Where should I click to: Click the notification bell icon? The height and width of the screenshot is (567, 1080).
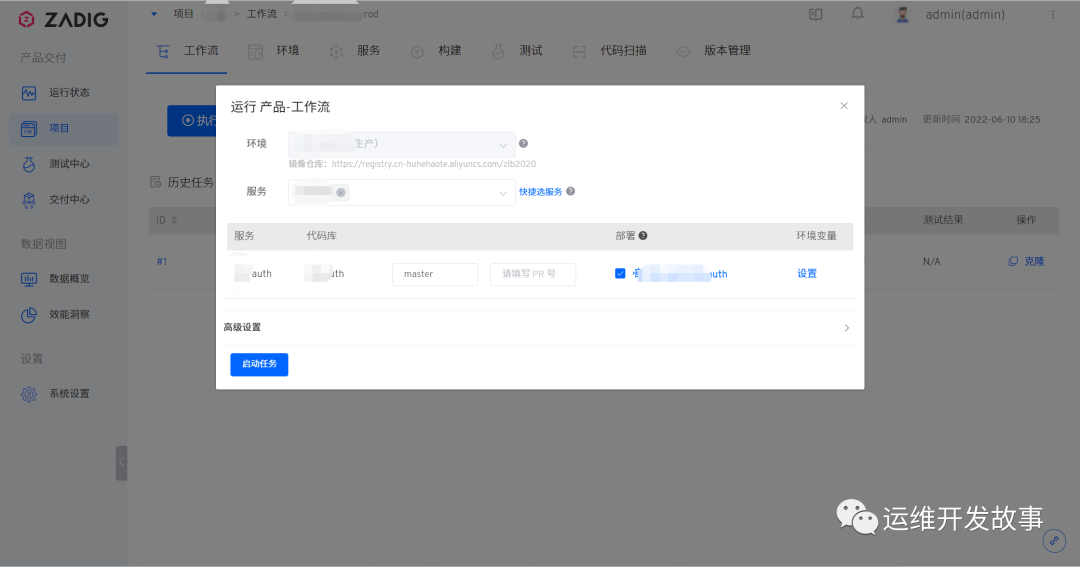tap(857, 14)
